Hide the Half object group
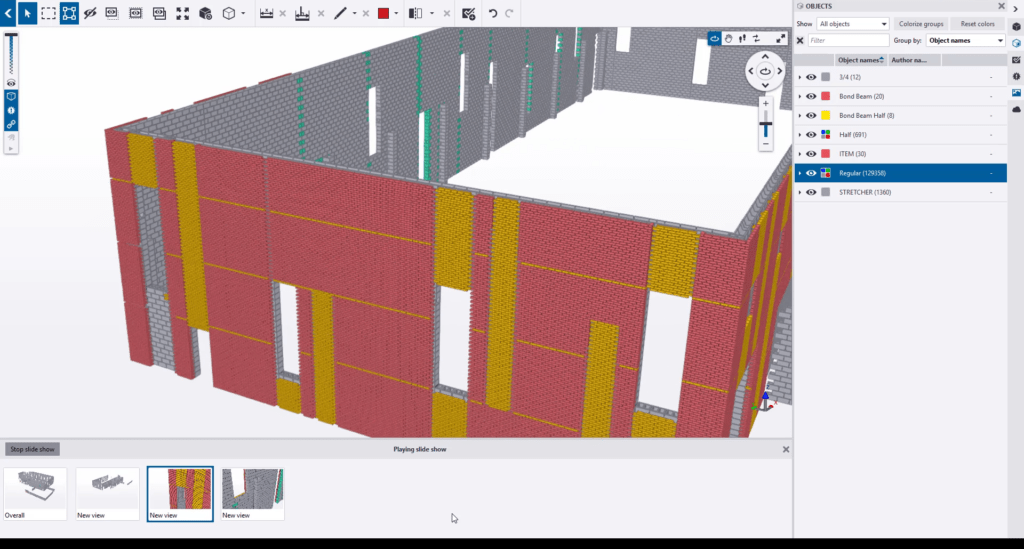The height and width of the screenshot is (549, 1024). pos(811,134)
